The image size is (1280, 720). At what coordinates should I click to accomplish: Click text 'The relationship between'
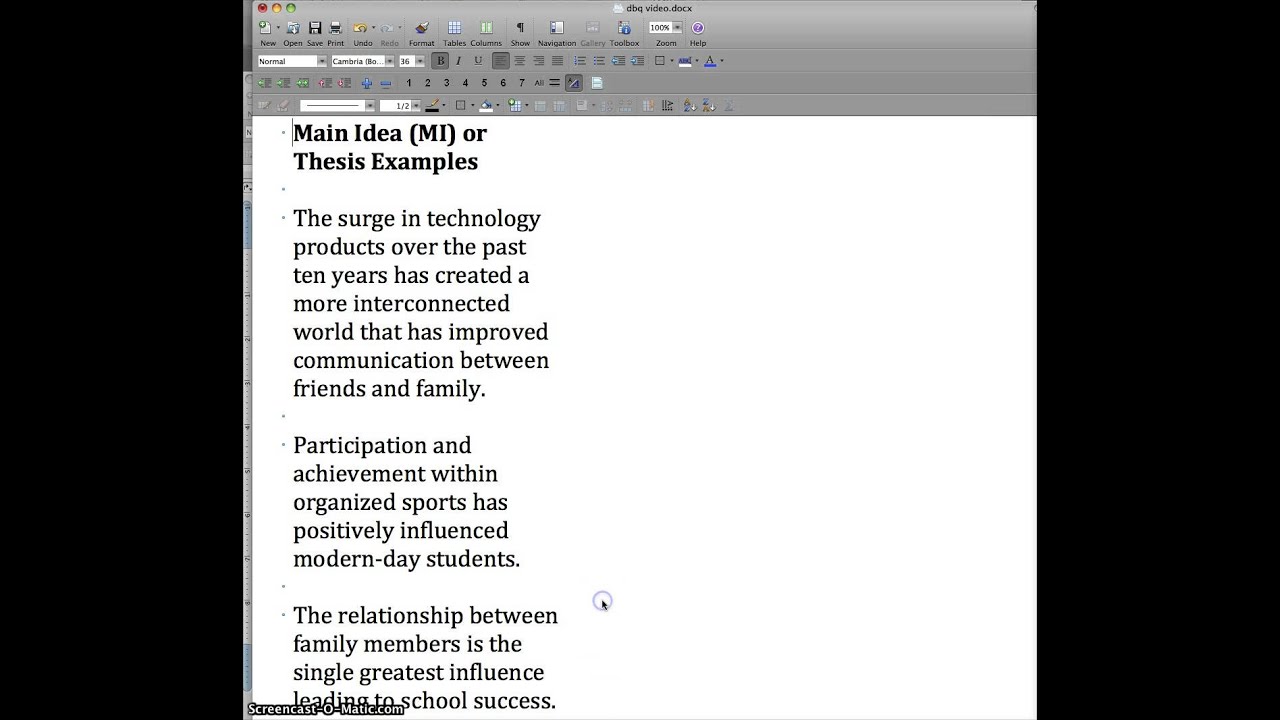pyautogui.click(x=425, y=615)
